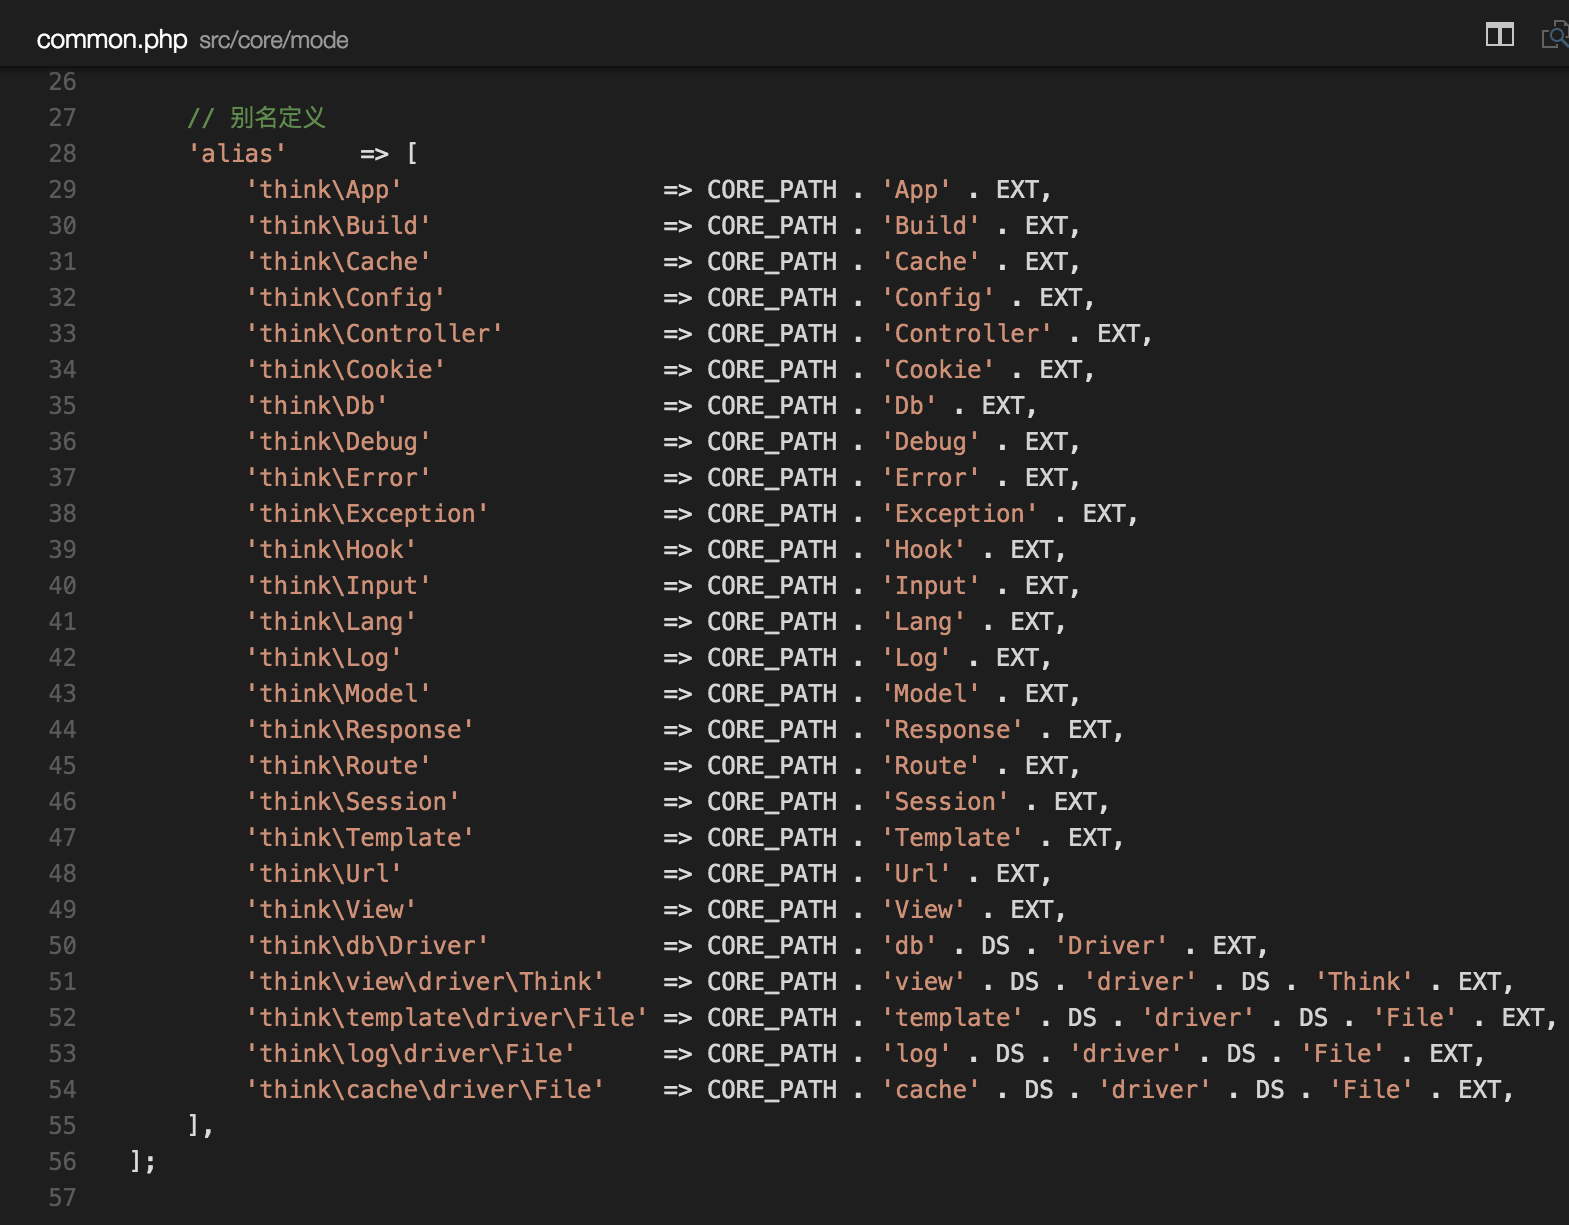Click the 'log' string on line 53
Viewport: 1569px width, 1225px height.
pyautogui.click(x=916, y=1053)
